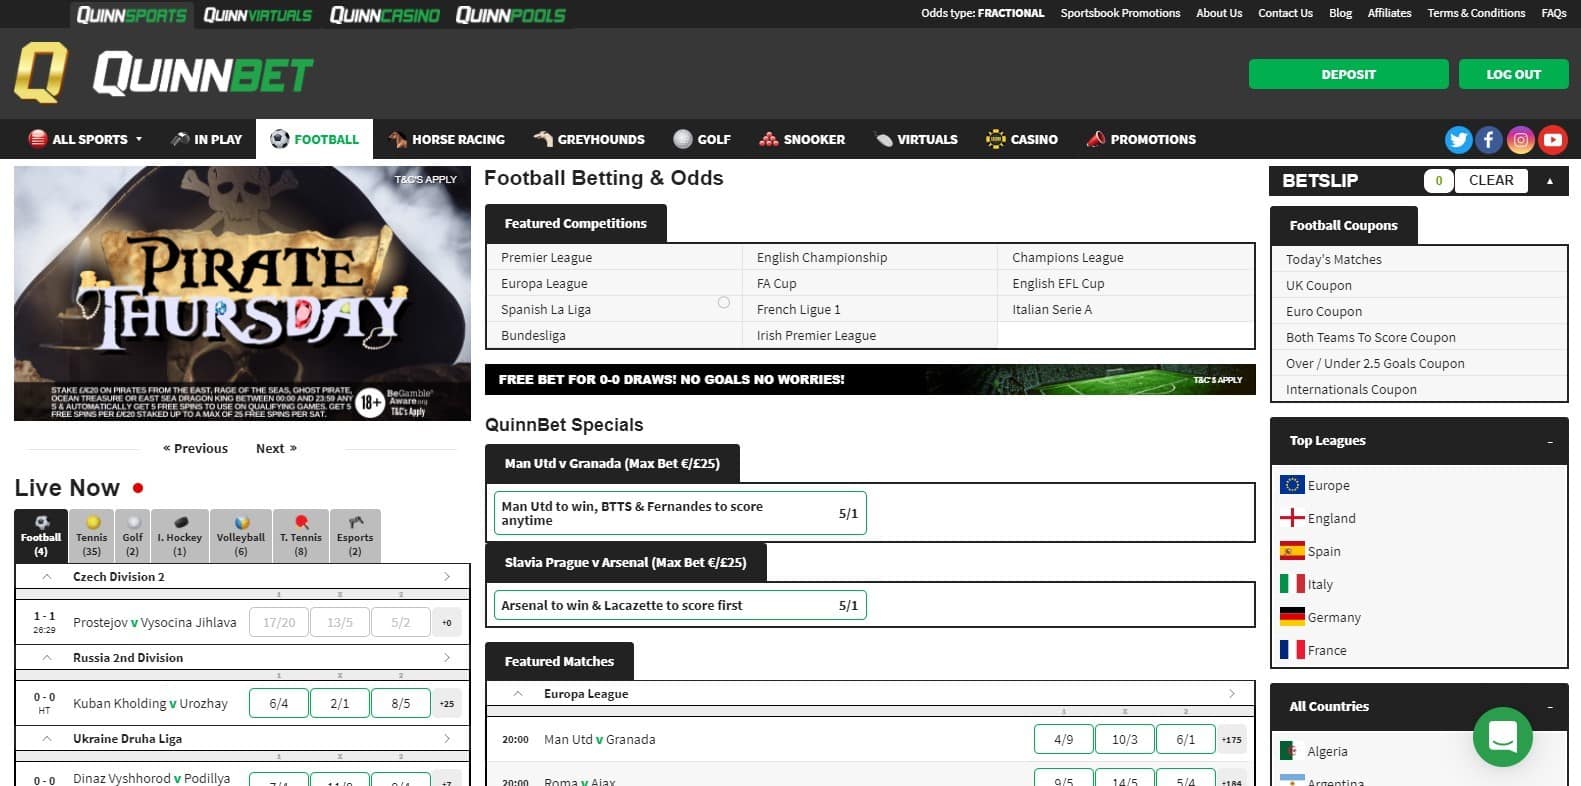Collapse the Czech Division 2 section
This screenshot has height=786, width=1581.
[47, 577]
